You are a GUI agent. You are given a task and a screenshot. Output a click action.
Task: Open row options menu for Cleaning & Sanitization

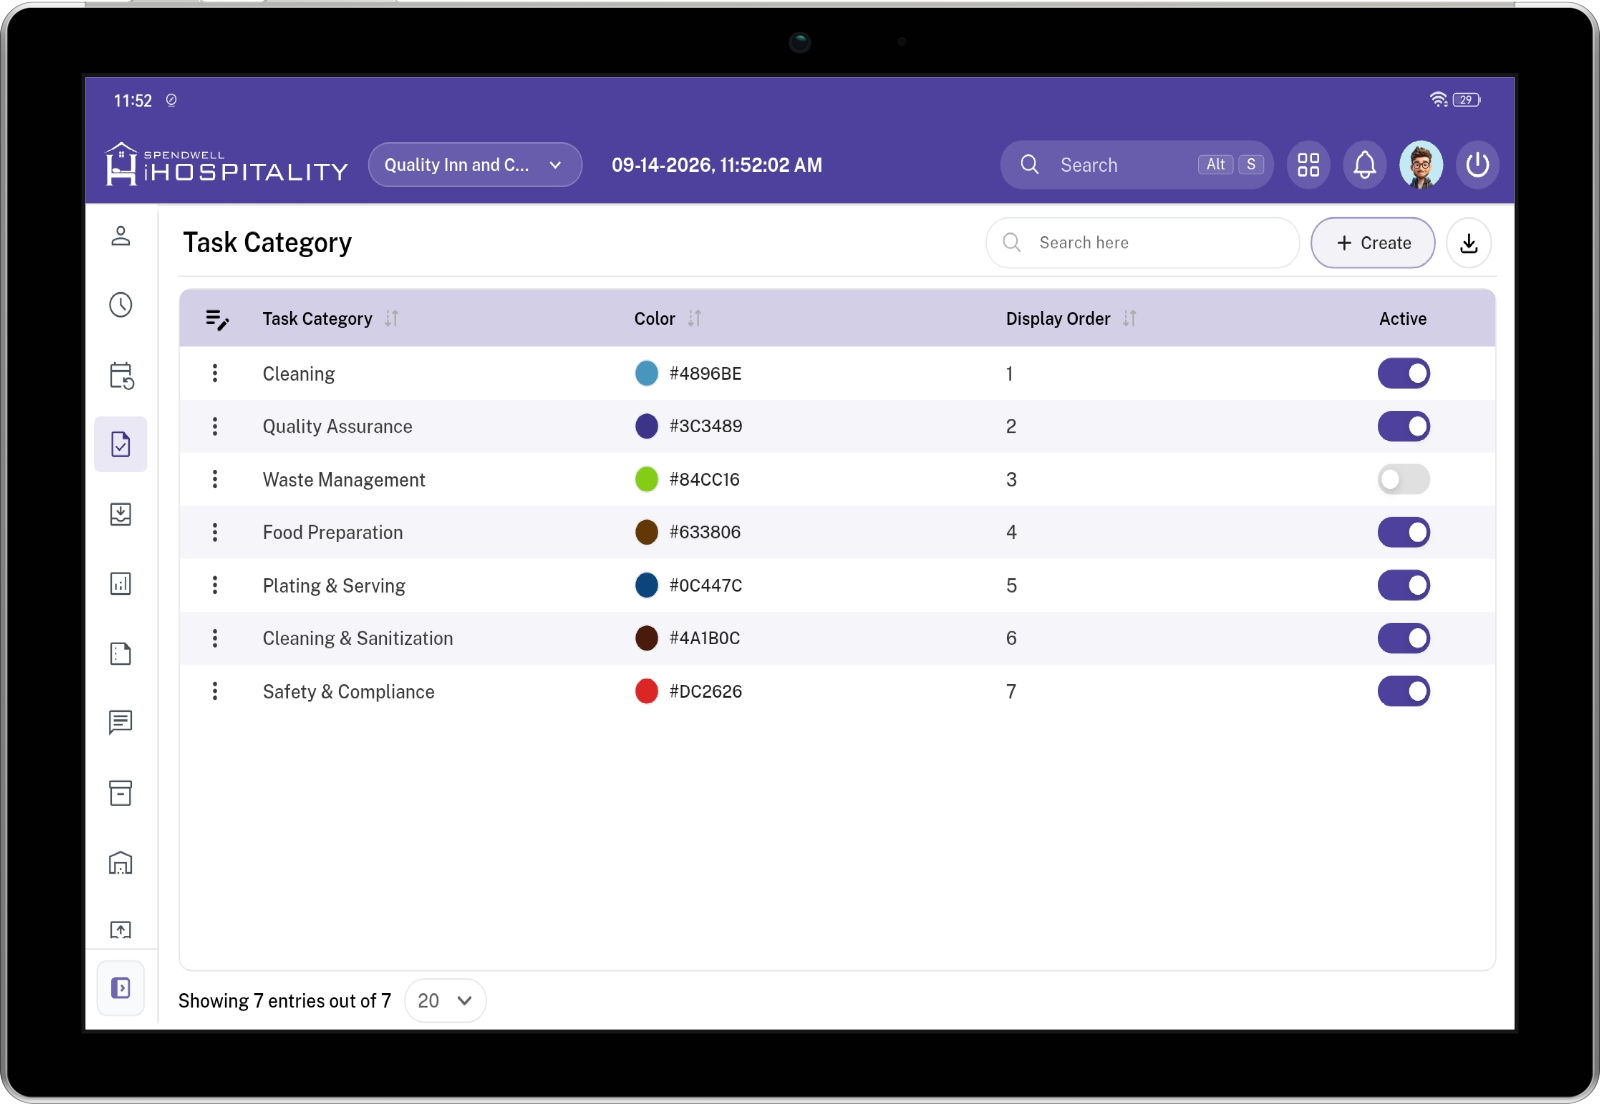pos(215,638)
